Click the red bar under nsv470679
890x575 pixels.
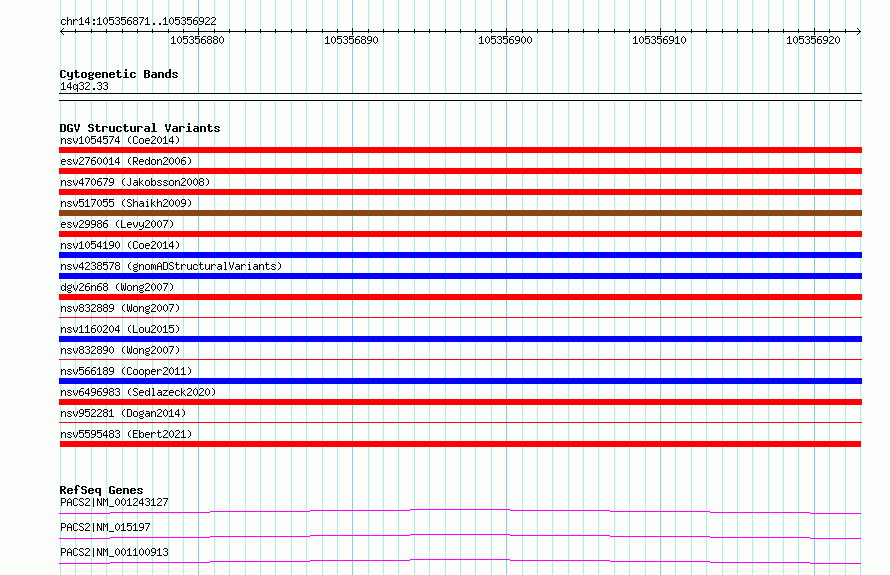point(460,192)
